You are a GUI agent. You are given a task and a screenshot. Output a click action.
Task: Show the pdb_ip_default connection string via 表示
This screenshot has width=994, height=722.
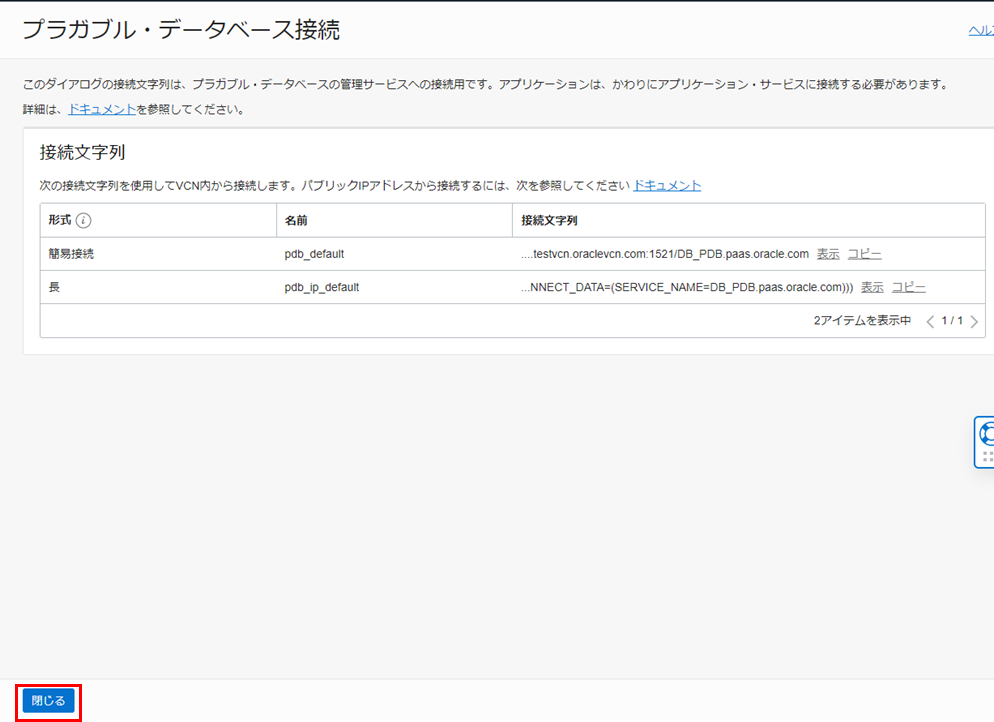(872, 287)
